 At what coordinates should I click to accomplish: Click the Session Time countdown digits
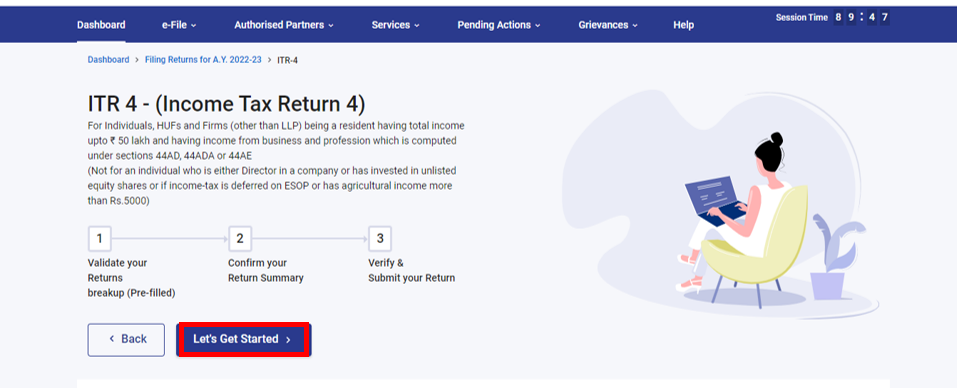tap(861, 17)
